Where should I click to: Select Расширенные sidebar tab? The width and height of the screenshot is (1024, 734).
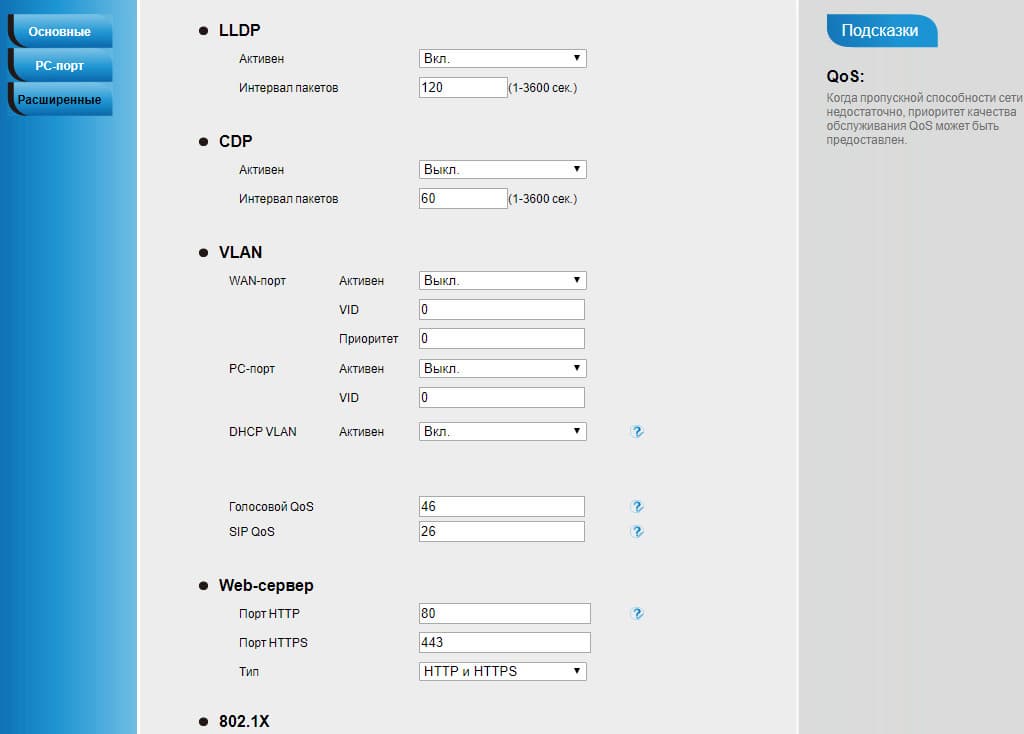pos(60,100)
